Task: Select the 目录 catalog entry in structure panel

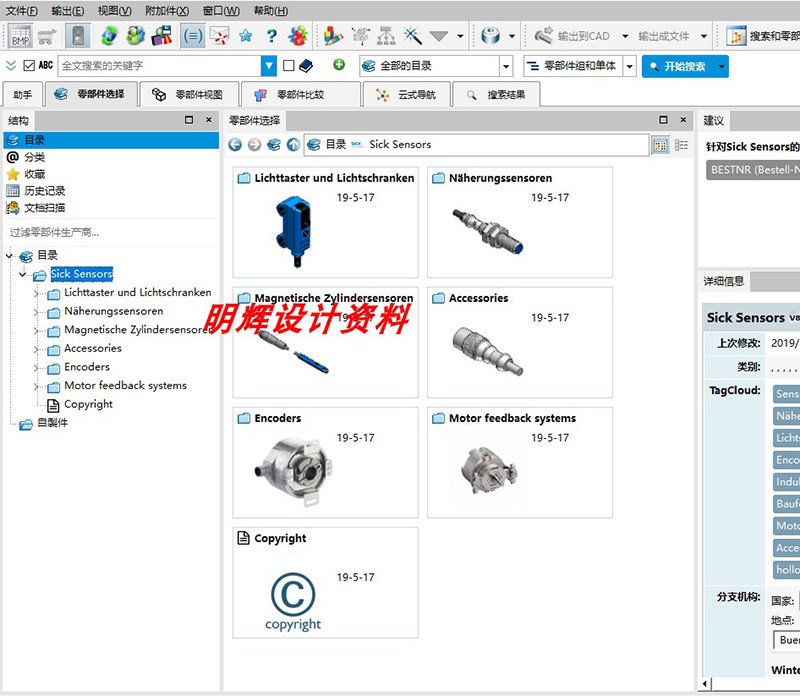Action: click(111, 140)
